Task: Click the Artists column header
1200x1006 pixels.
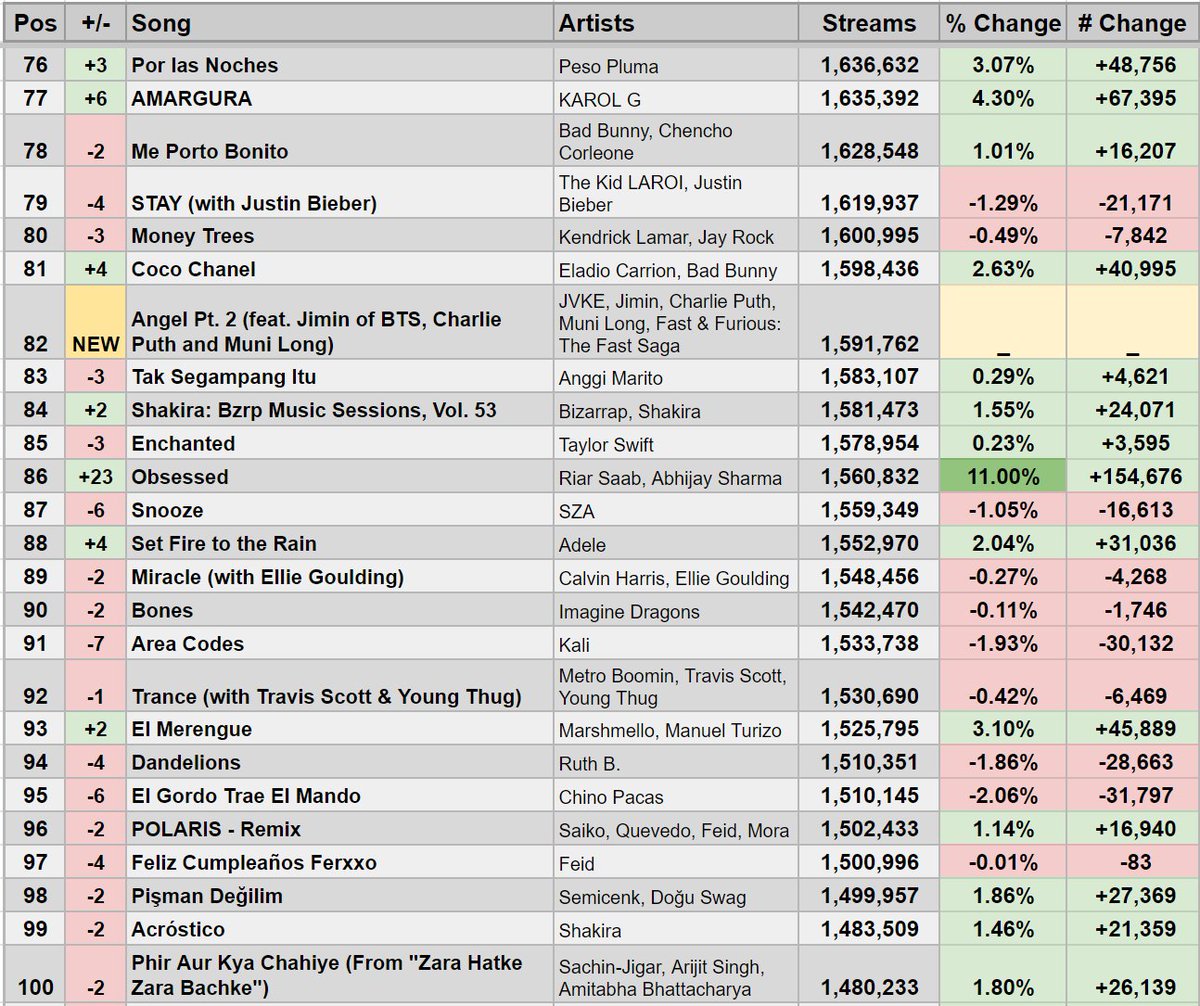Action: point(677,22)
